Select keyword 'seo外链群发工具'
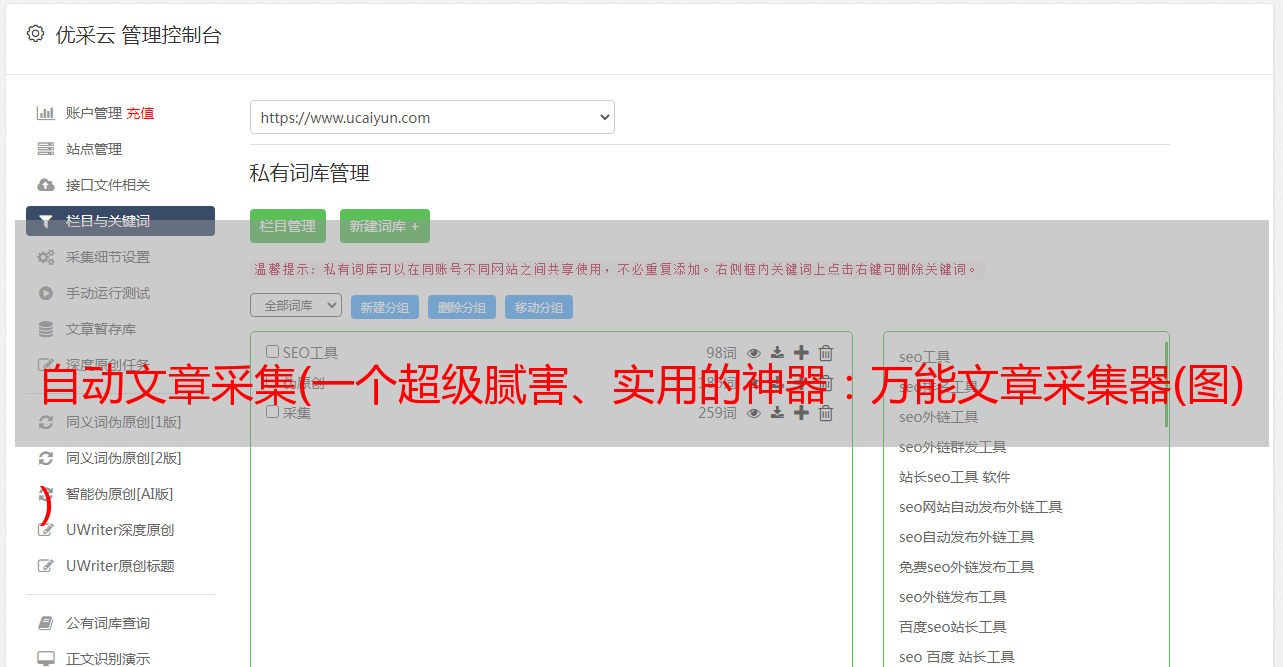 [x=952, y=447]
